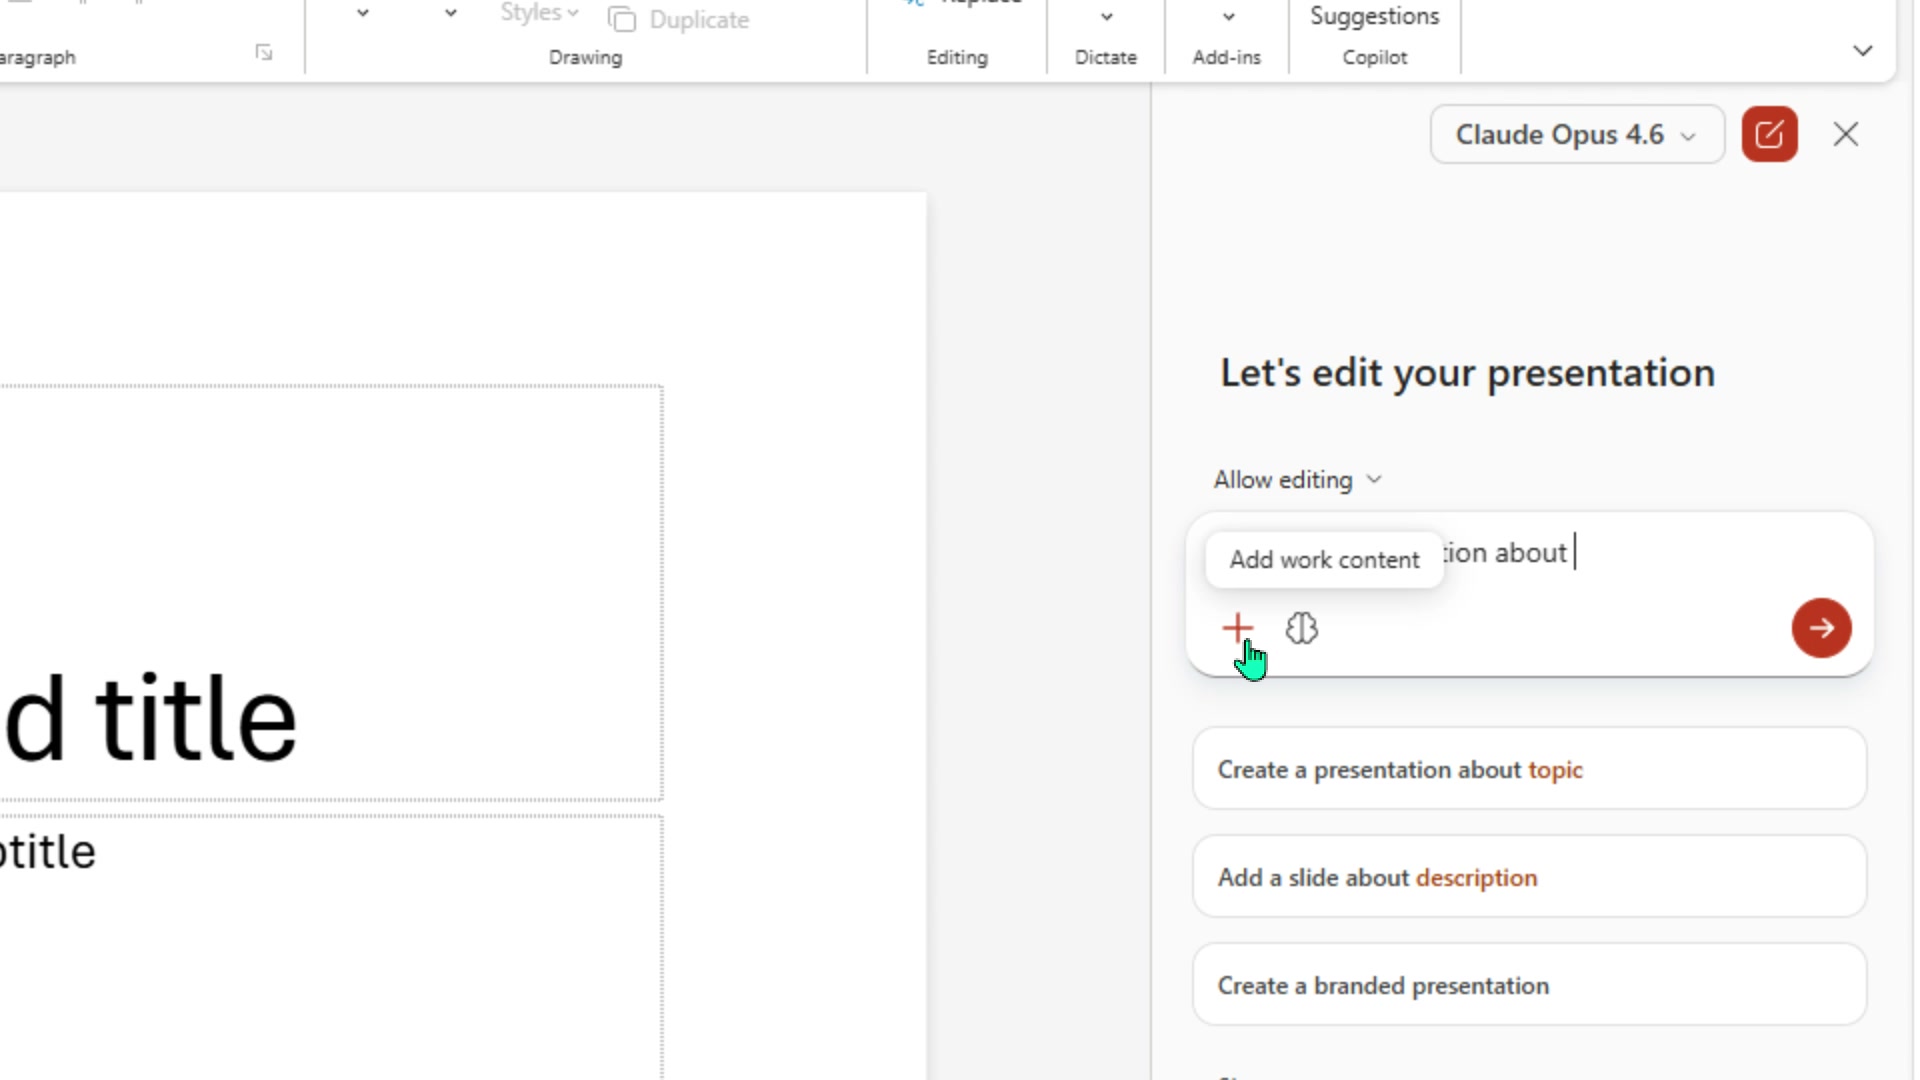Open the brain-shaped reasoning icon
Screen dimensions: 1920x1080
point(1301,628)
